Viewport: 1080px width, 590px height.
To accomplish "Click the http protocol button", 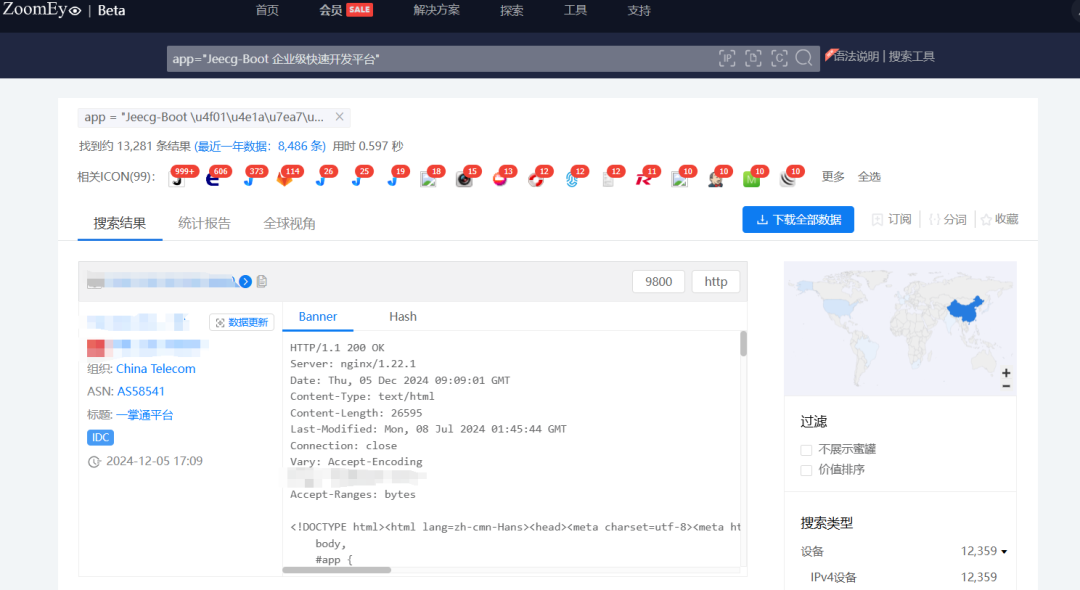I will 716,282.
